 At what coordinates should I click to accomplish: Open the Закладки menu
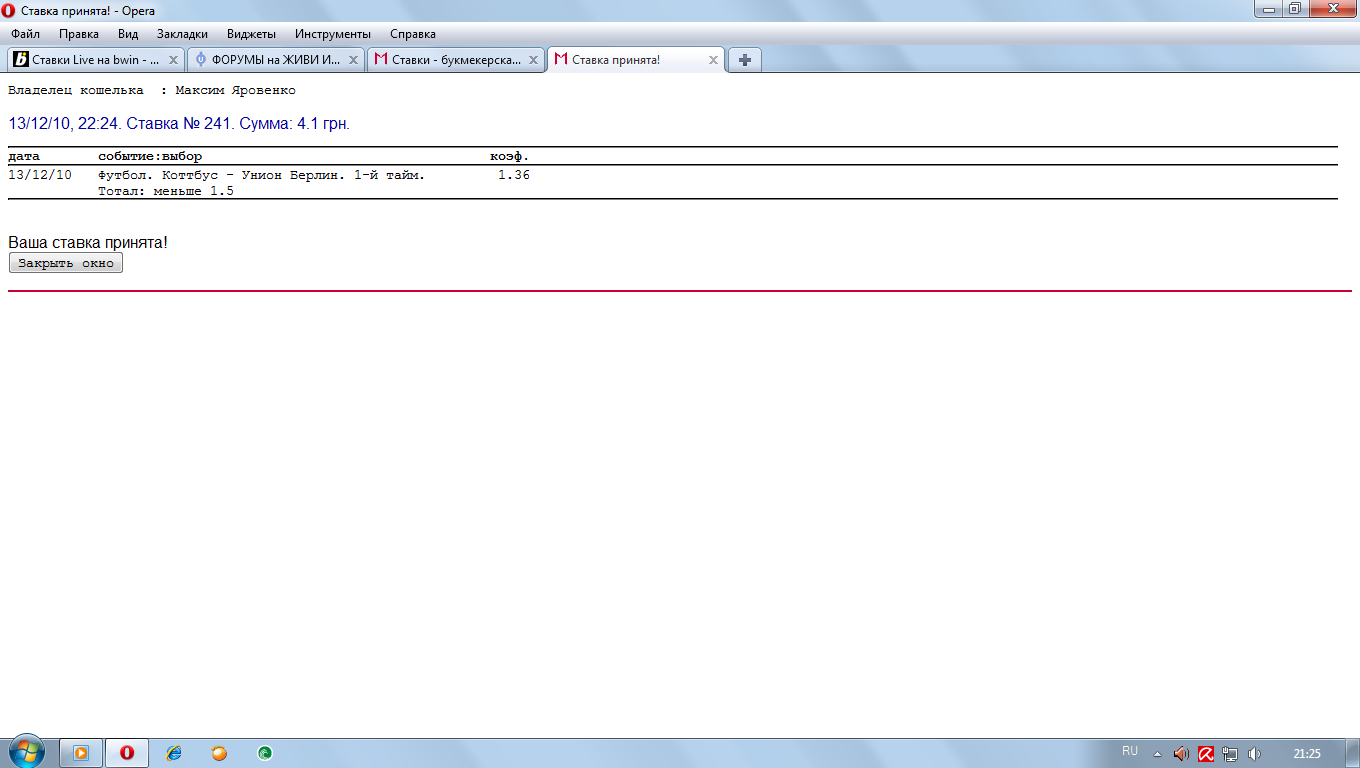182,33
